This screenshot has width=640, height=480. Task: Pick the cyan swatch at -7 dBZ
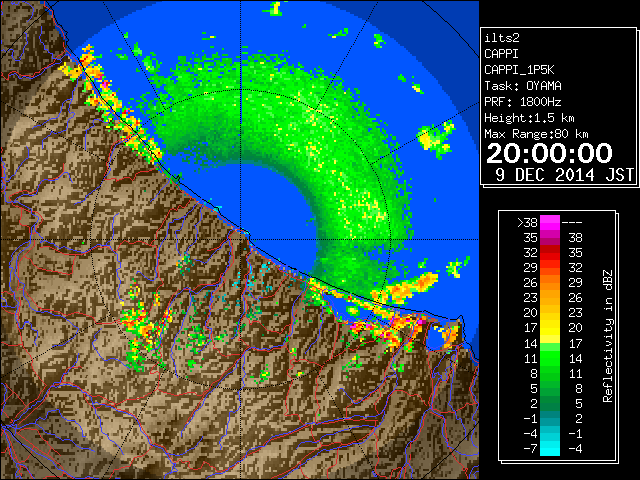coord(550,449)
